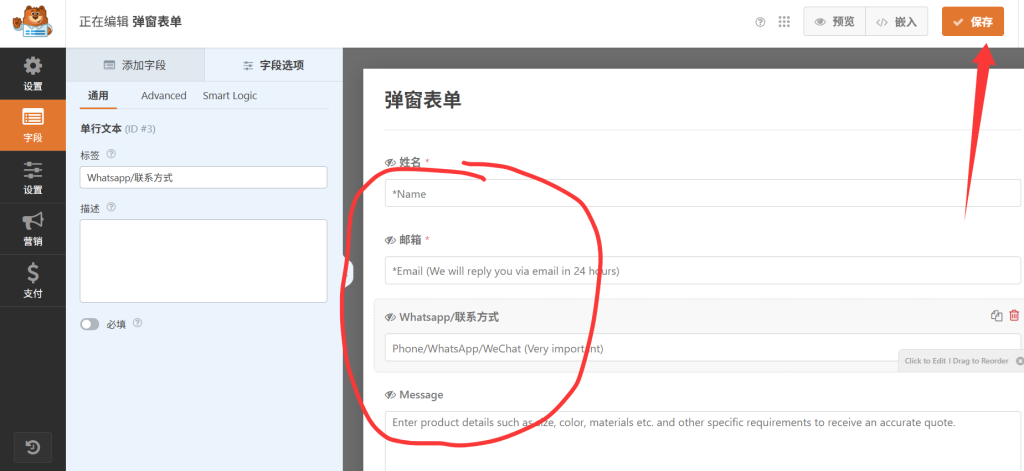Image resolution: width=1024 pixels, height=471 pixels.
Task: Duplicate the Whatsapp/联系方式 field
Action: (x=996, y=316)
